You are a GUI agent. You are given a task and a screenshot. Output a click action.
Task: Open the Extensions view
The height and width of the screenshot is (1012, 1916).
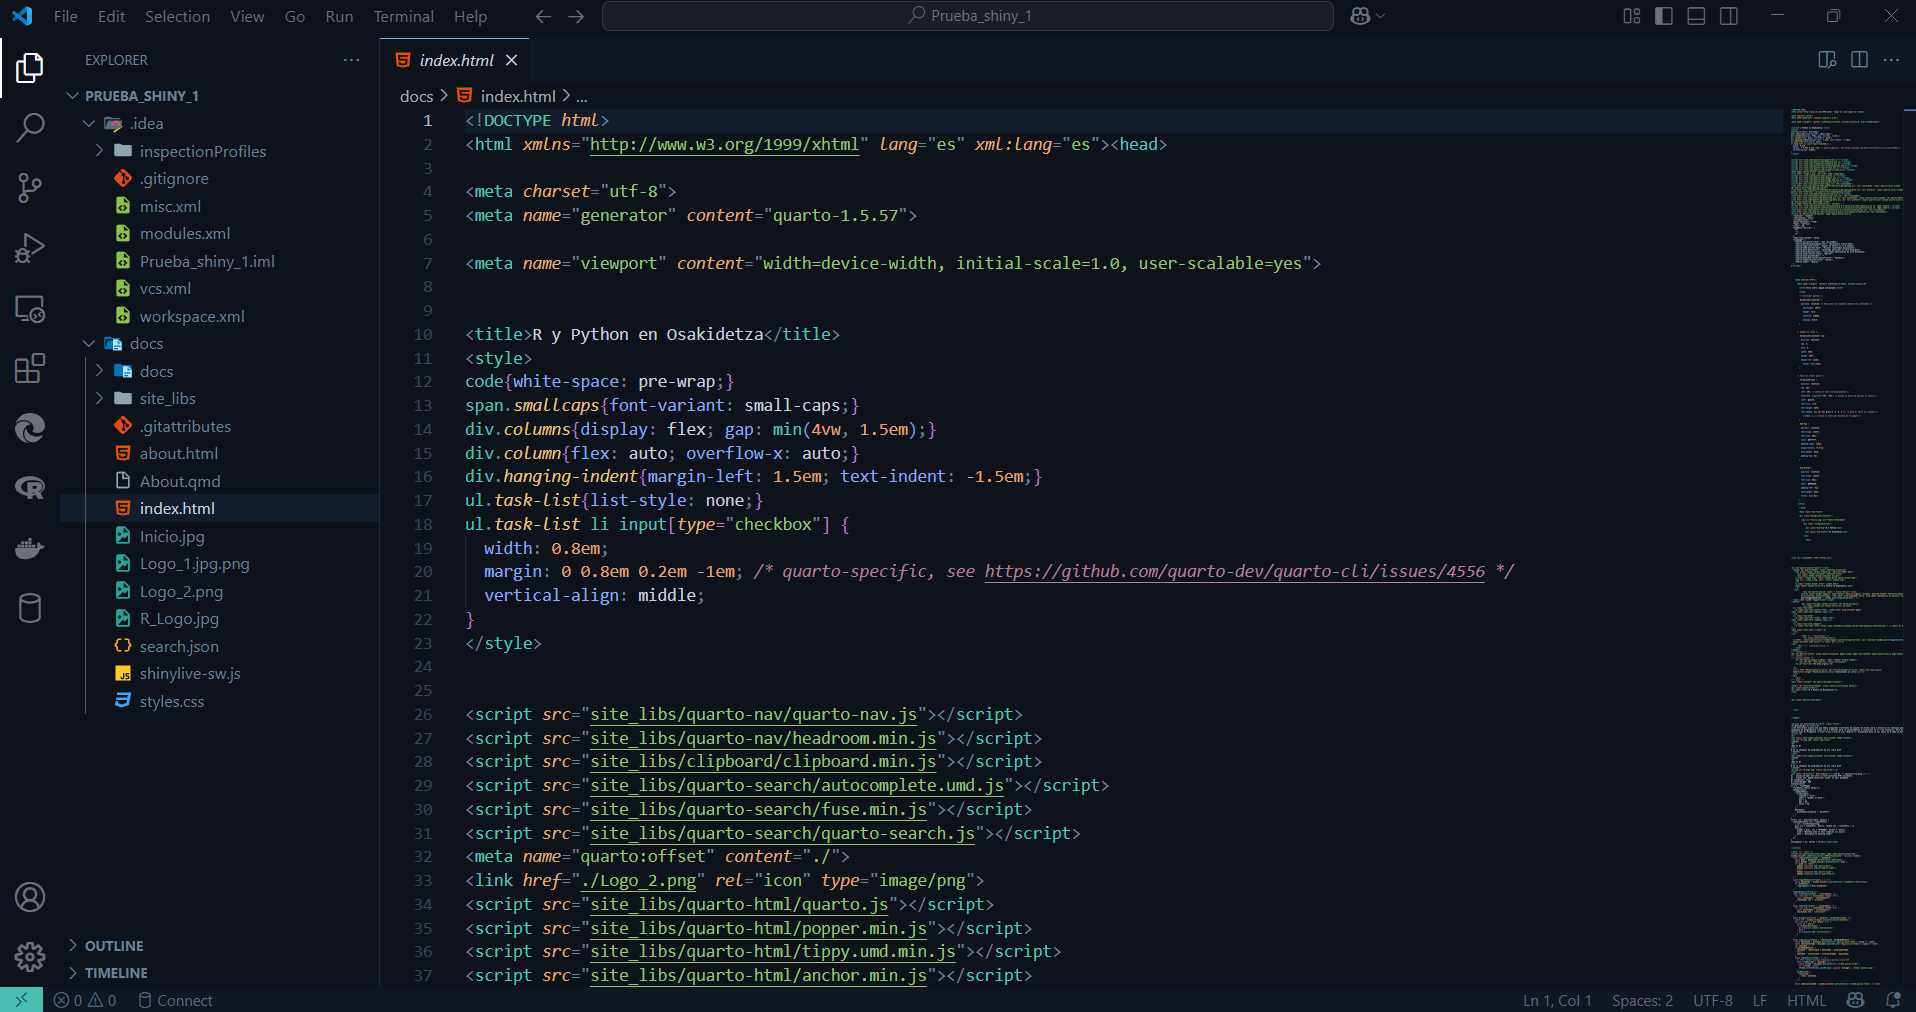point(30,368)
